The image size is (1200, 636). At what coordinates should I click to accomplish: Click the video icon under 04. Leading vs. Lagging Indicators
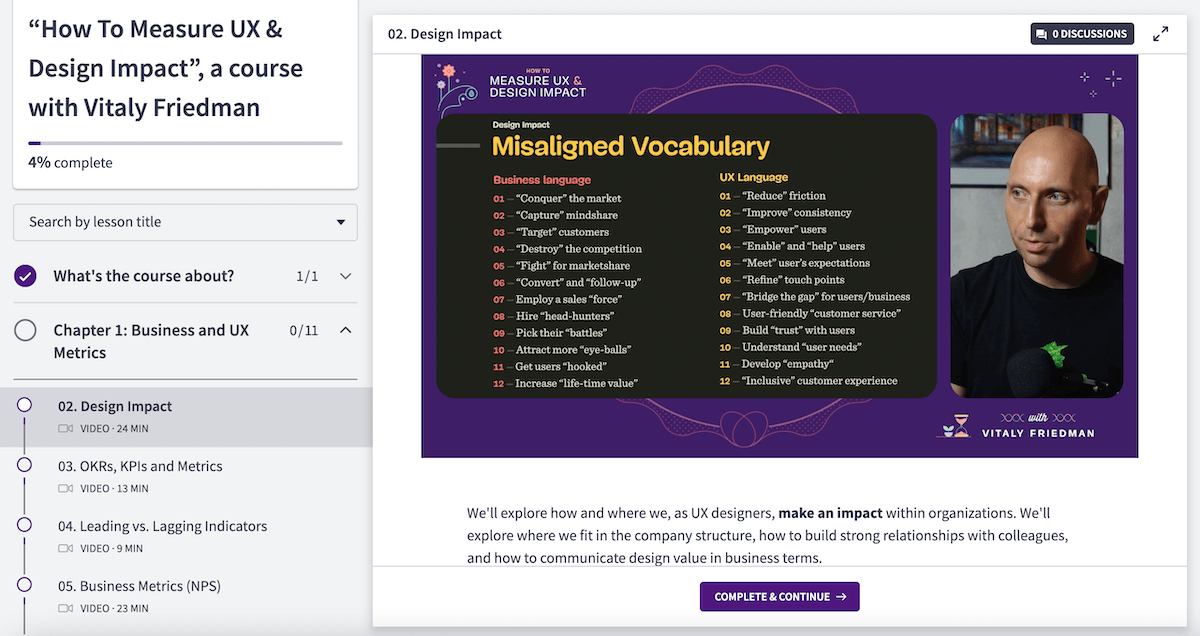coord(65,548)
